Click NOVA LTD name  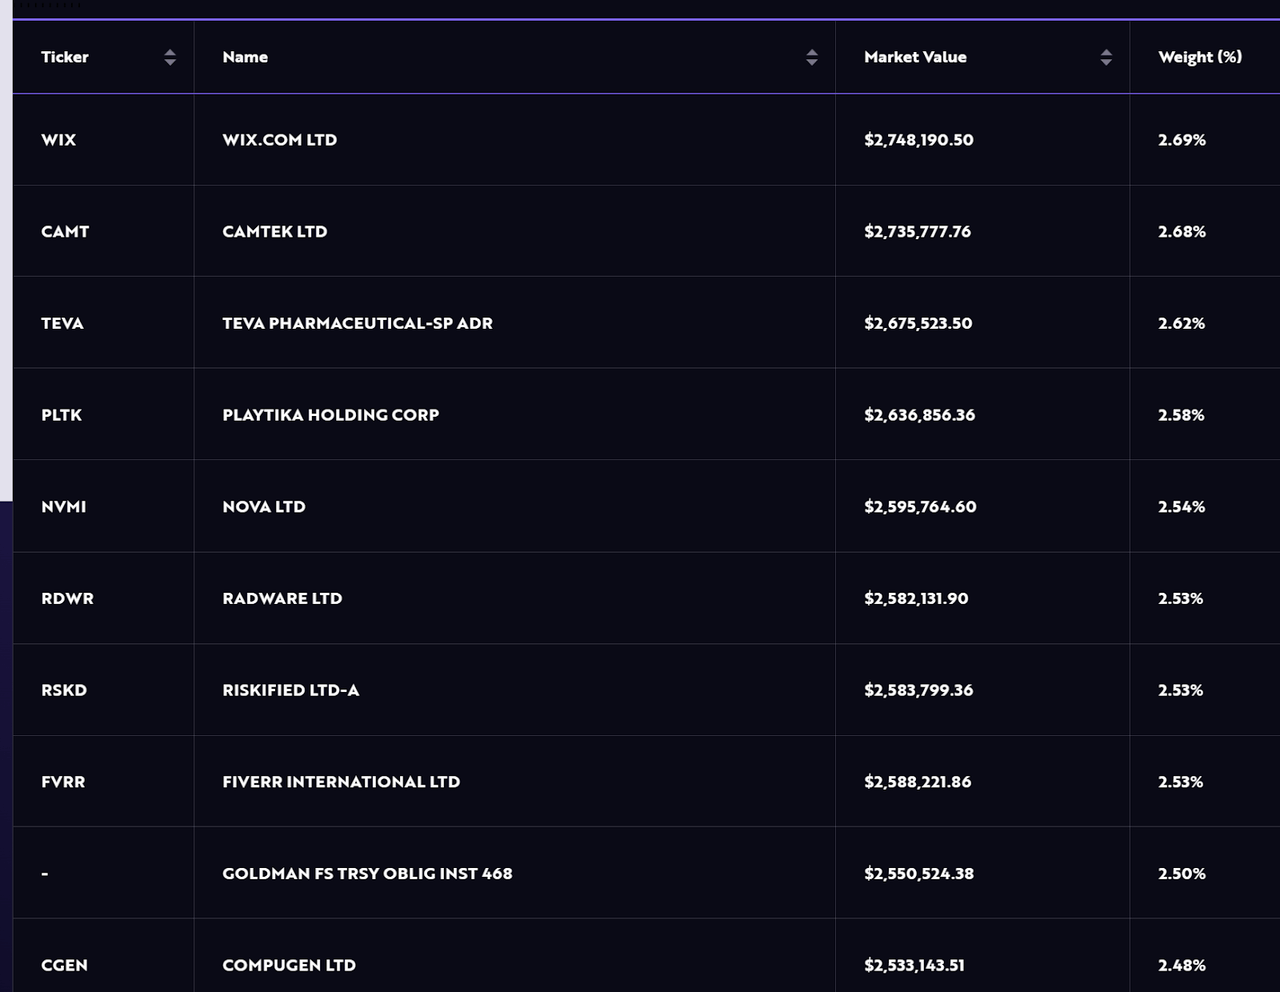pyautogui.click(x=264, y=507)
